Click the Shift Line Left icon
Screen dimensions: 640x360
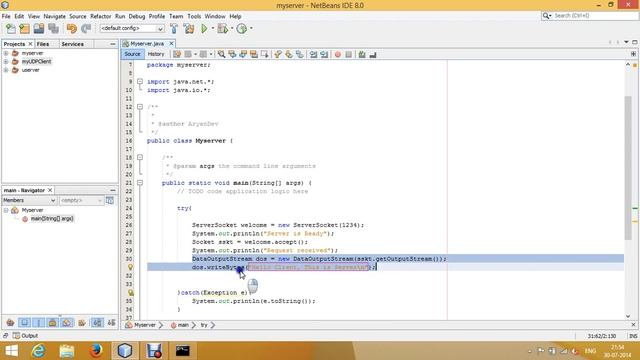313,54
